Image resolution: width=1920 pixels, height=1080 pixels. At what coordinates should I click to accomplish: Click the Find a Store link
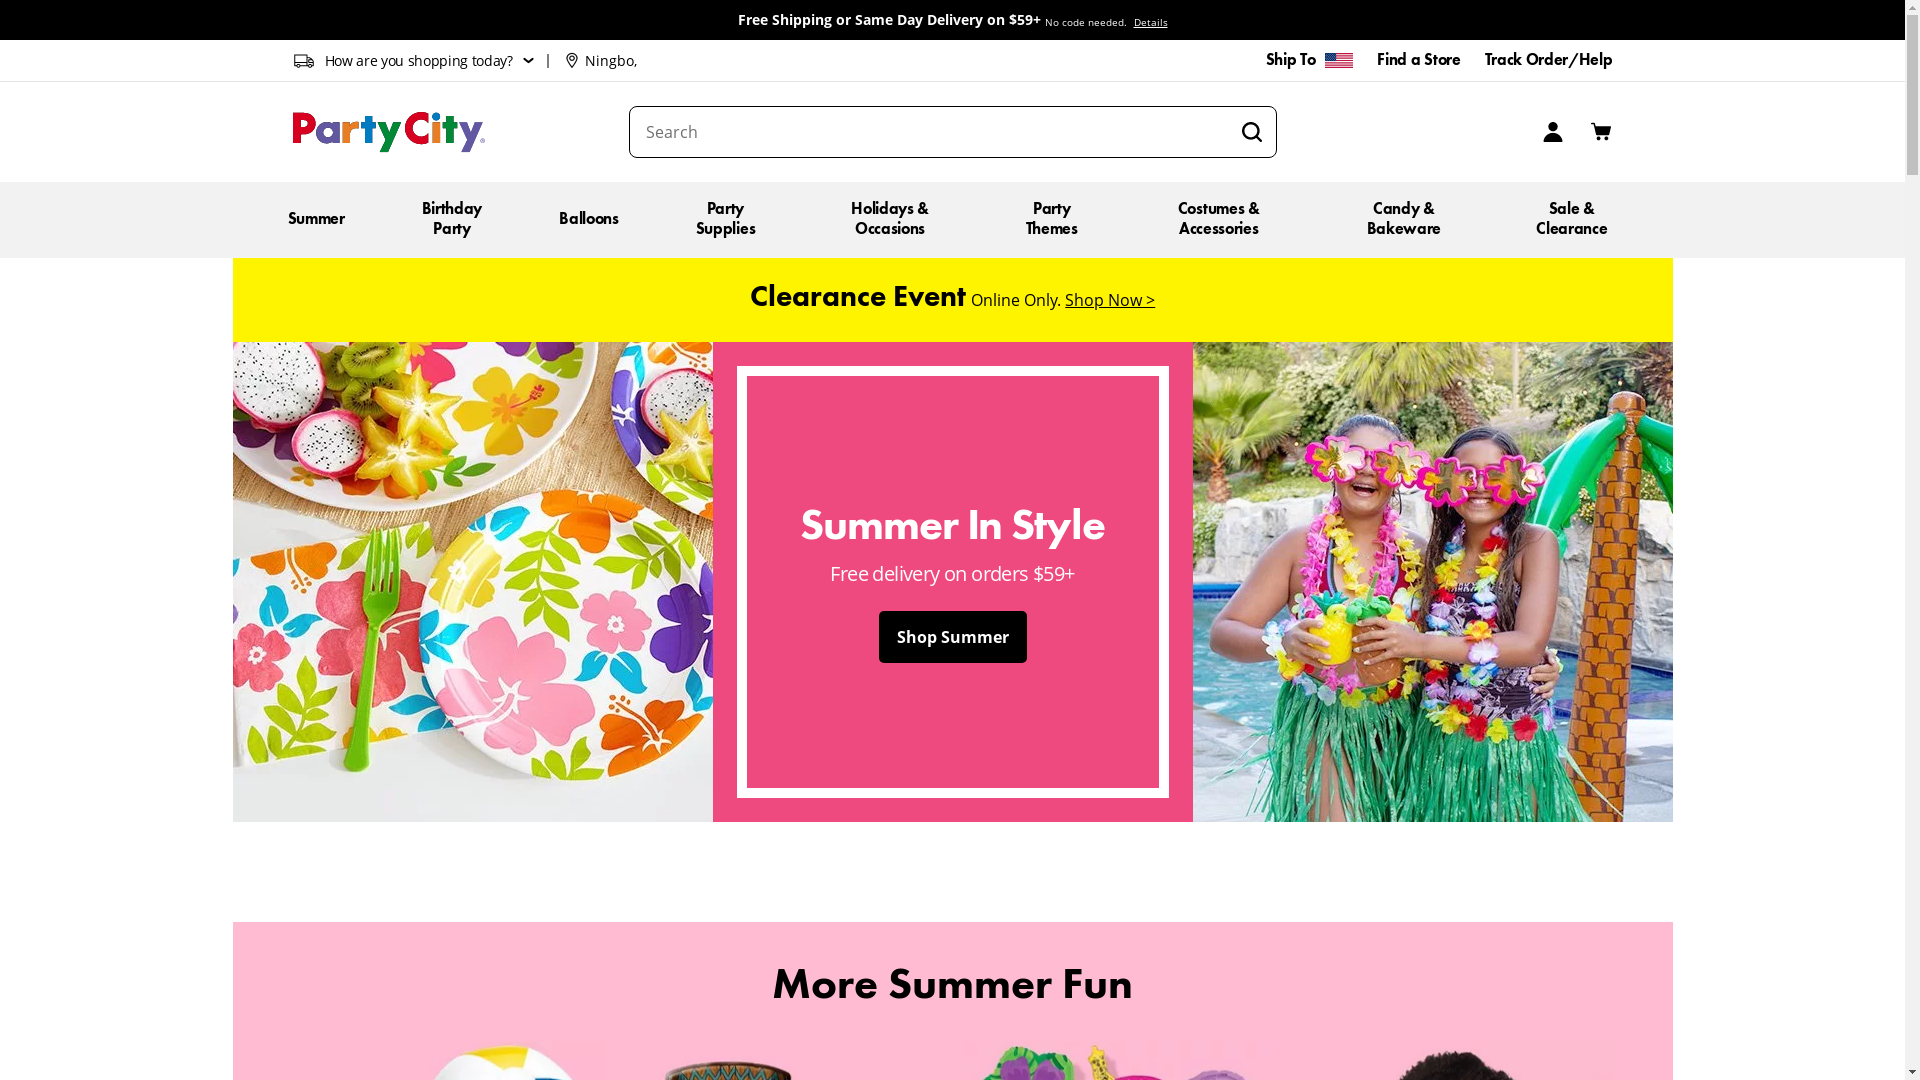[x=1418, y=60]
